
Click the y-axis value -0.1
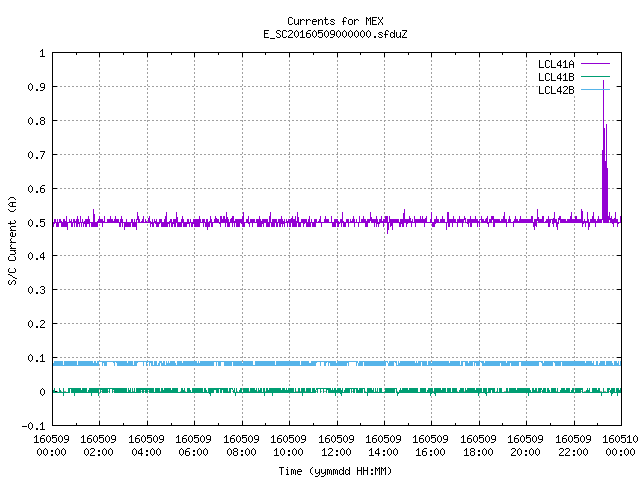(33, 426)
